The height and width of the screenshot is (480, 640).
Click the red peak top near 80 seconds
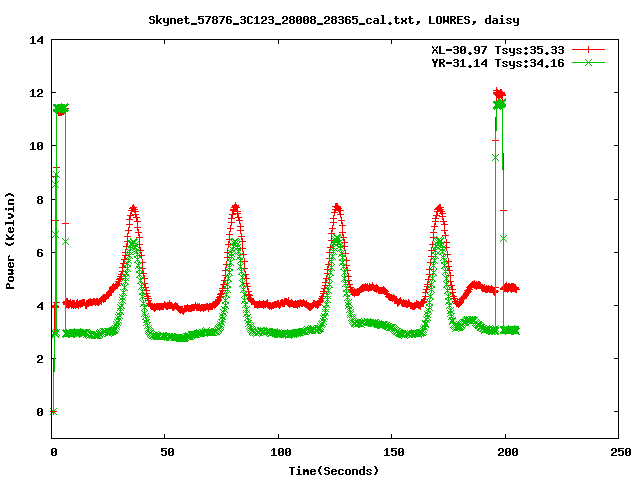coord(236,207)
